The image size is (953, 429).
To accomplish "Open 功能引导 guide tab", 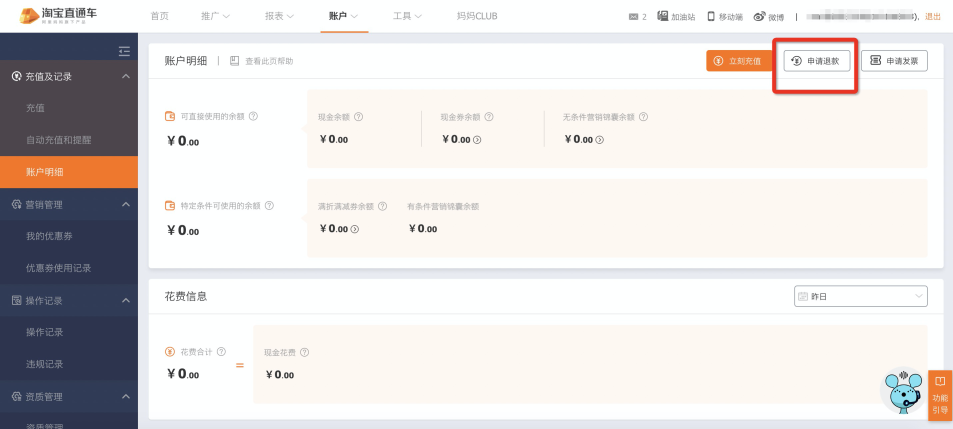I will click(940, 395).
